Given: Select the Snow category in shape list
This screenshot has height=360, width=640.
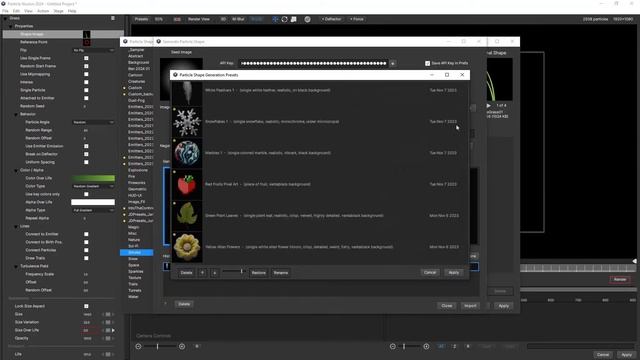Looking at the screenshot, I should 133,259.
